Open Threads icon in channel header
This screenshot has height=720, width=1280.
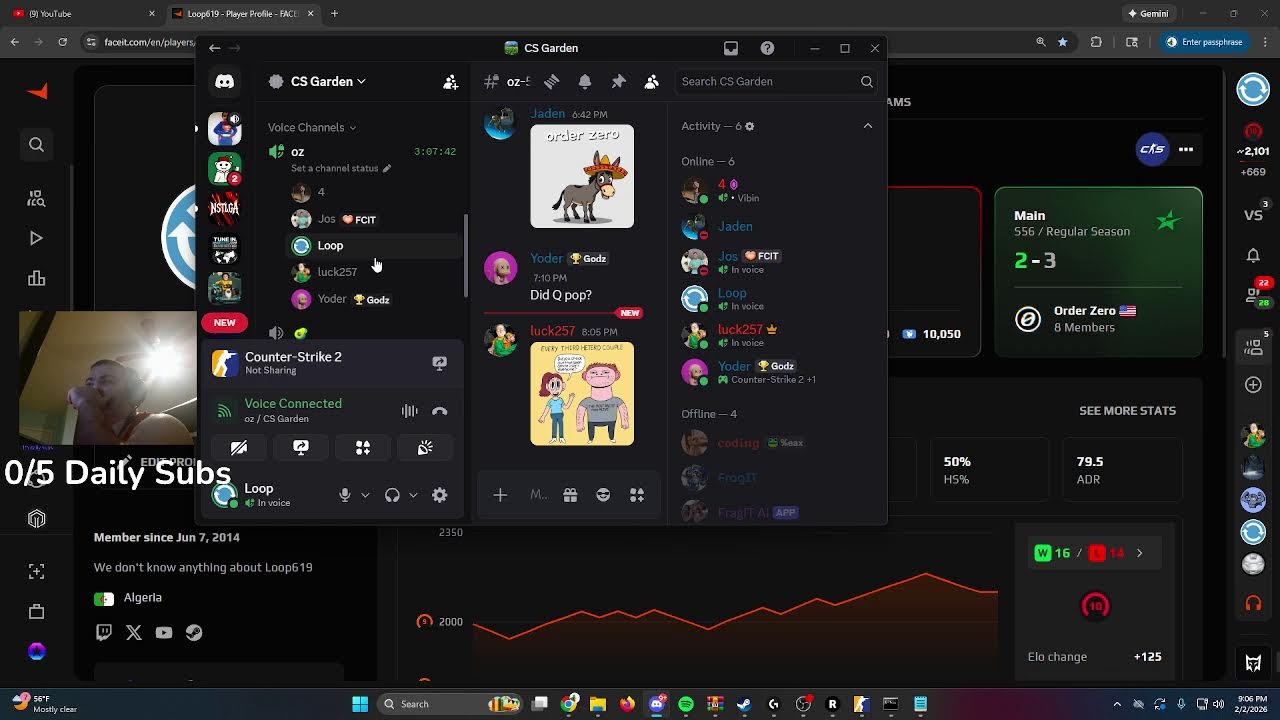pos(551,82)
